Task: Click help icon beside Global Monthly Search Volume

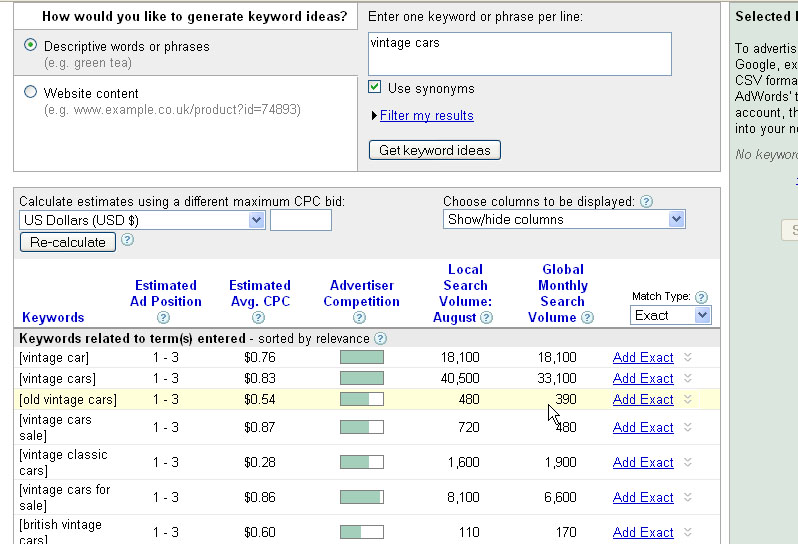Action: [587, 318]
